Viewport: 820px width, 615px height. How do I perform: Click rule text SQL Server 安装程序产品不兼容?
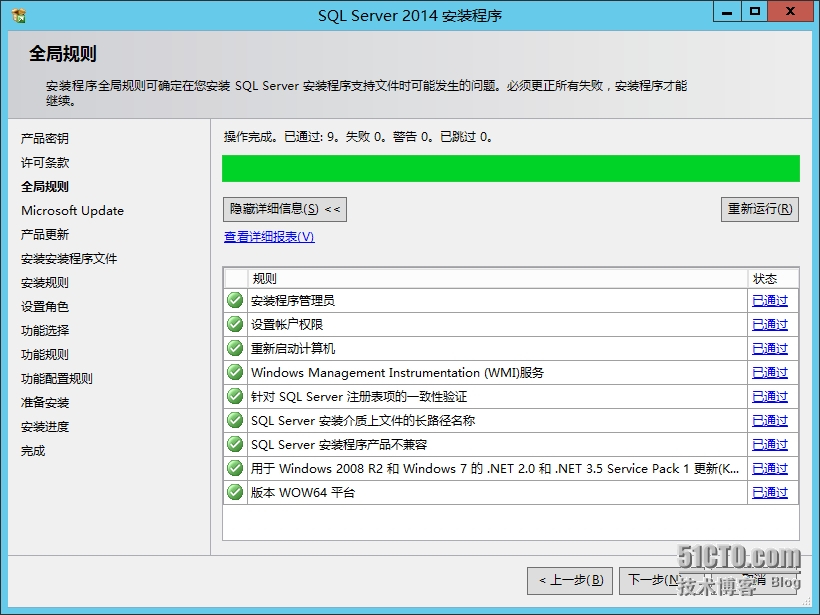[339, 445]
